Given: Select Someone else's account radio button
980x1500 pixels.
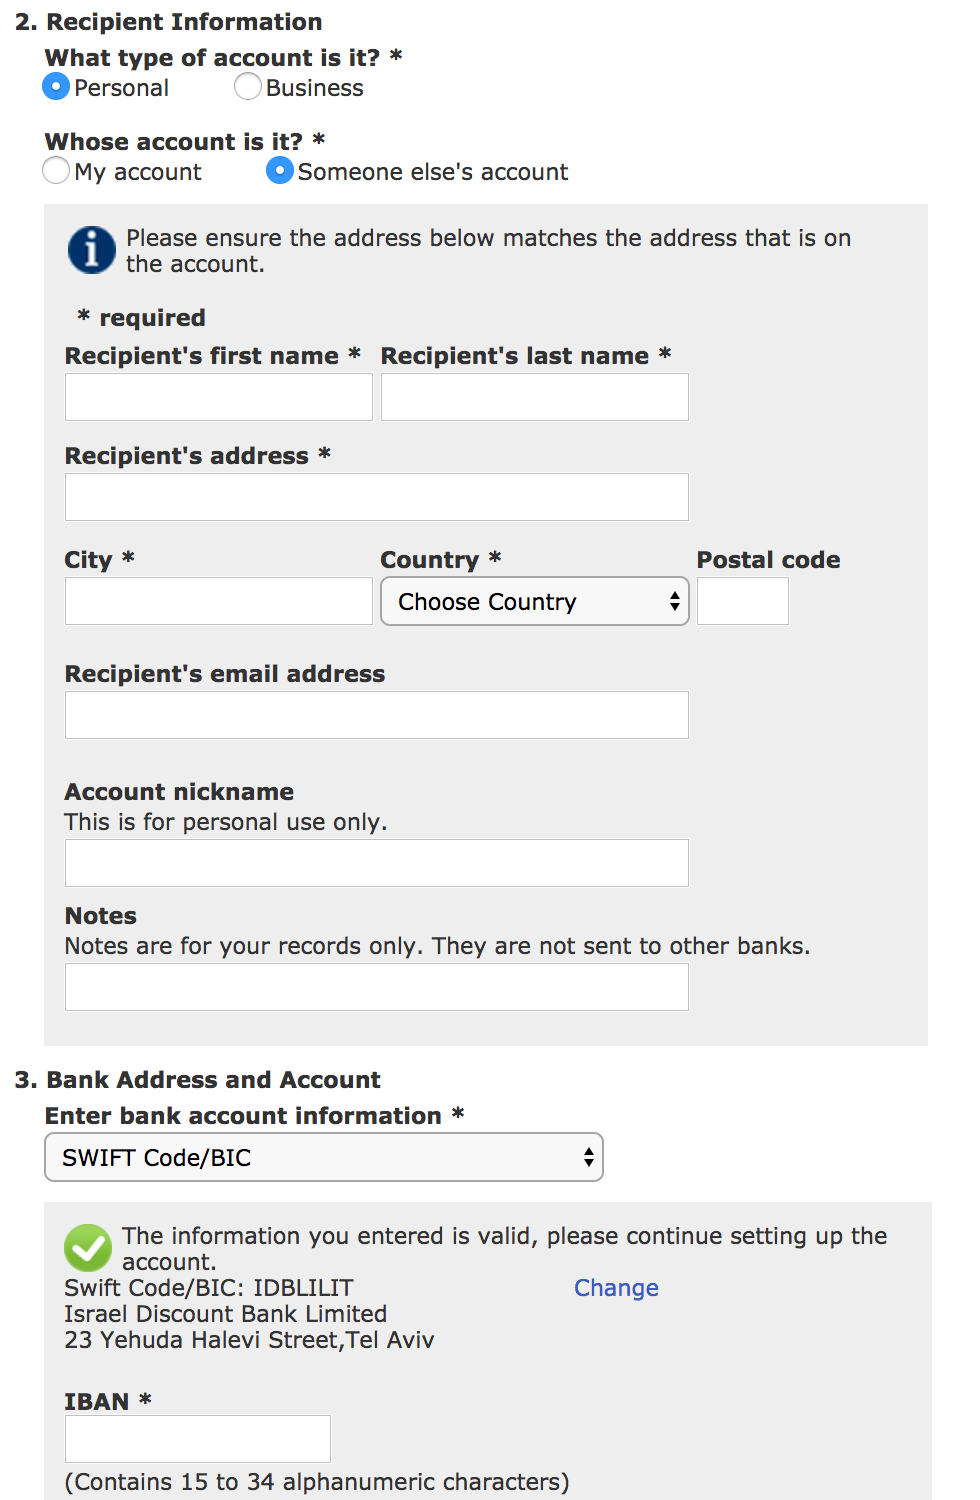Looking at the screenshot, I should tap(280, 171).
